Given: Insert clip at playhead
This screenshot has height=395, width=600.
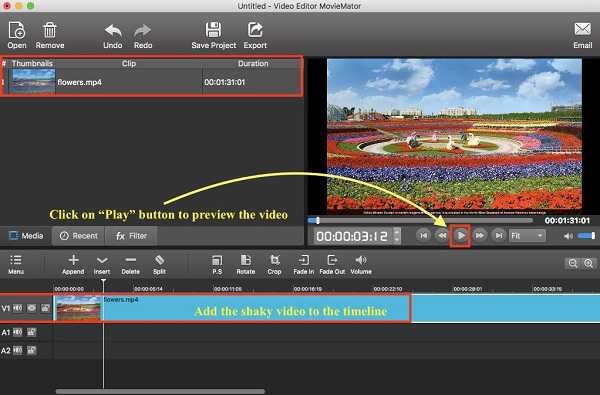Looking at the screenshot, I should point(102,264).
